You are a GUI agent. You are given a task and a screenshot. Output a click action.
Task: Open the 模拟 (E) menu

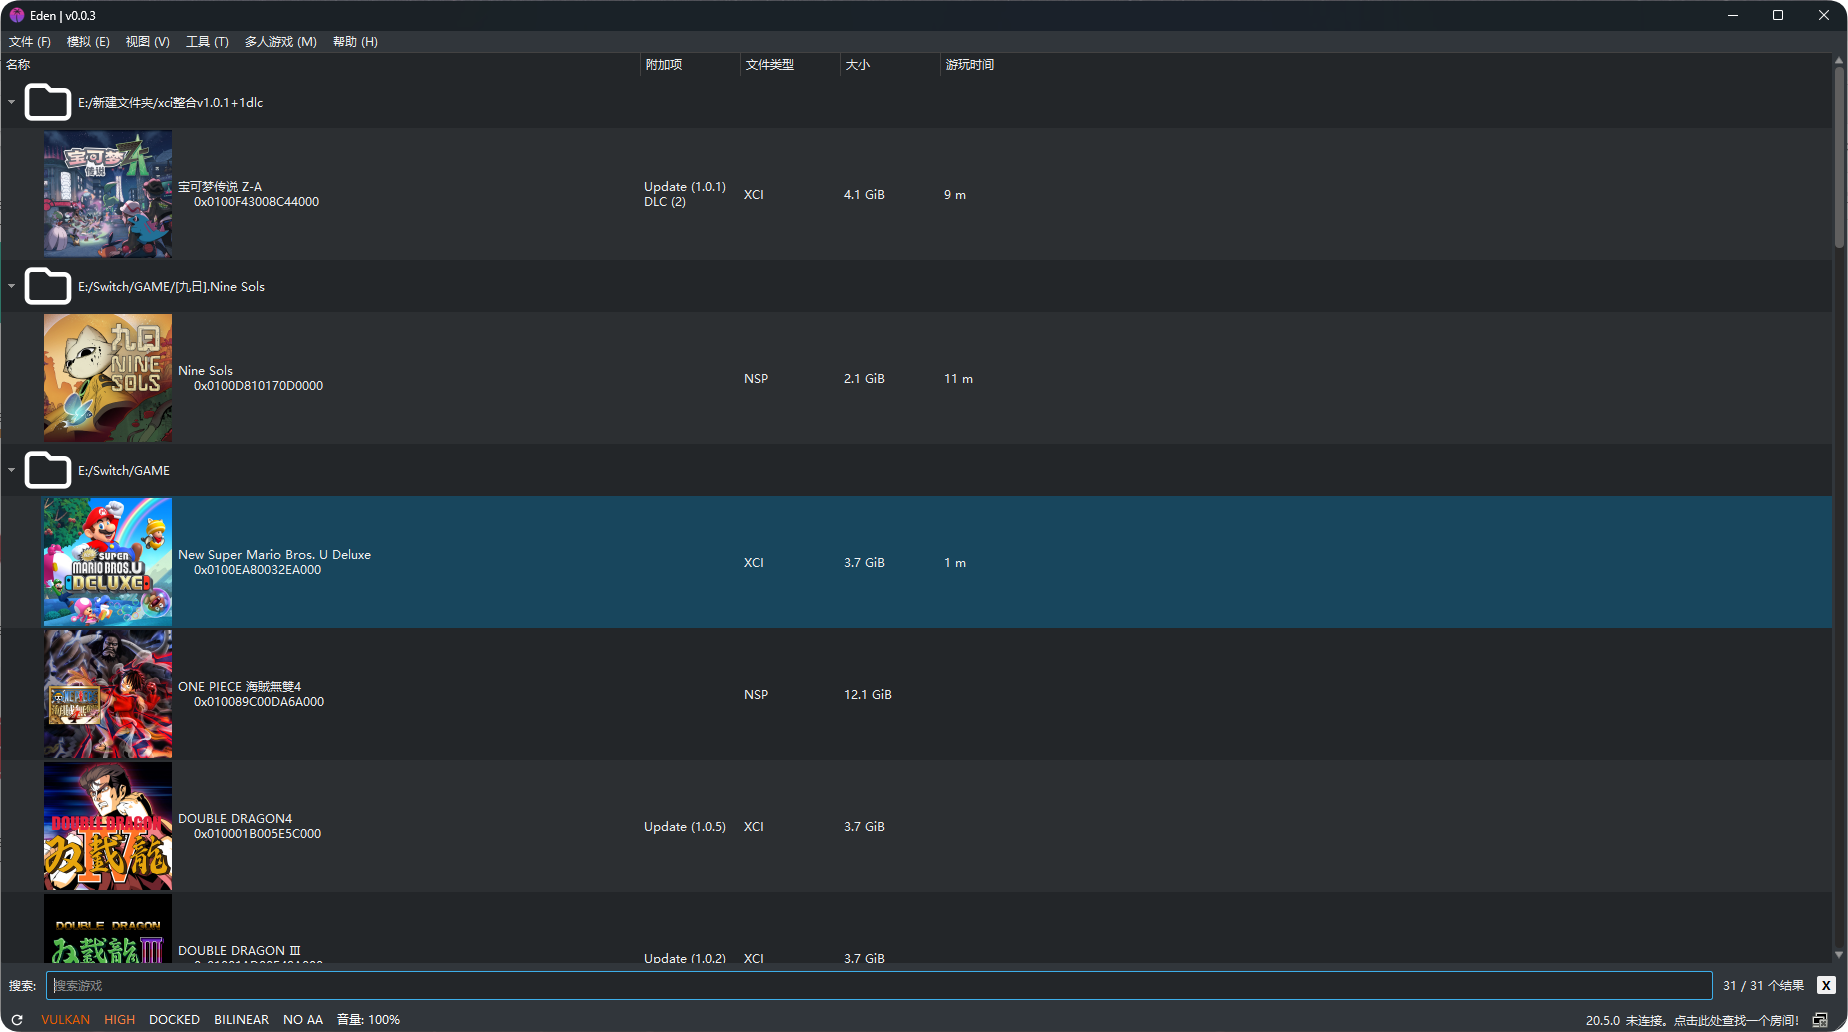point(88,41)
